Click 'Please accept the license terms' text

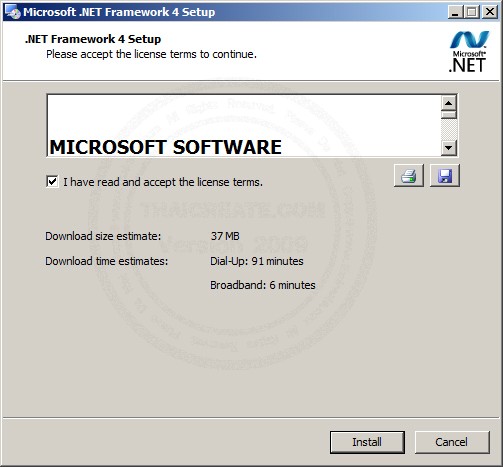pyautogui.click(x=151, y=54)
